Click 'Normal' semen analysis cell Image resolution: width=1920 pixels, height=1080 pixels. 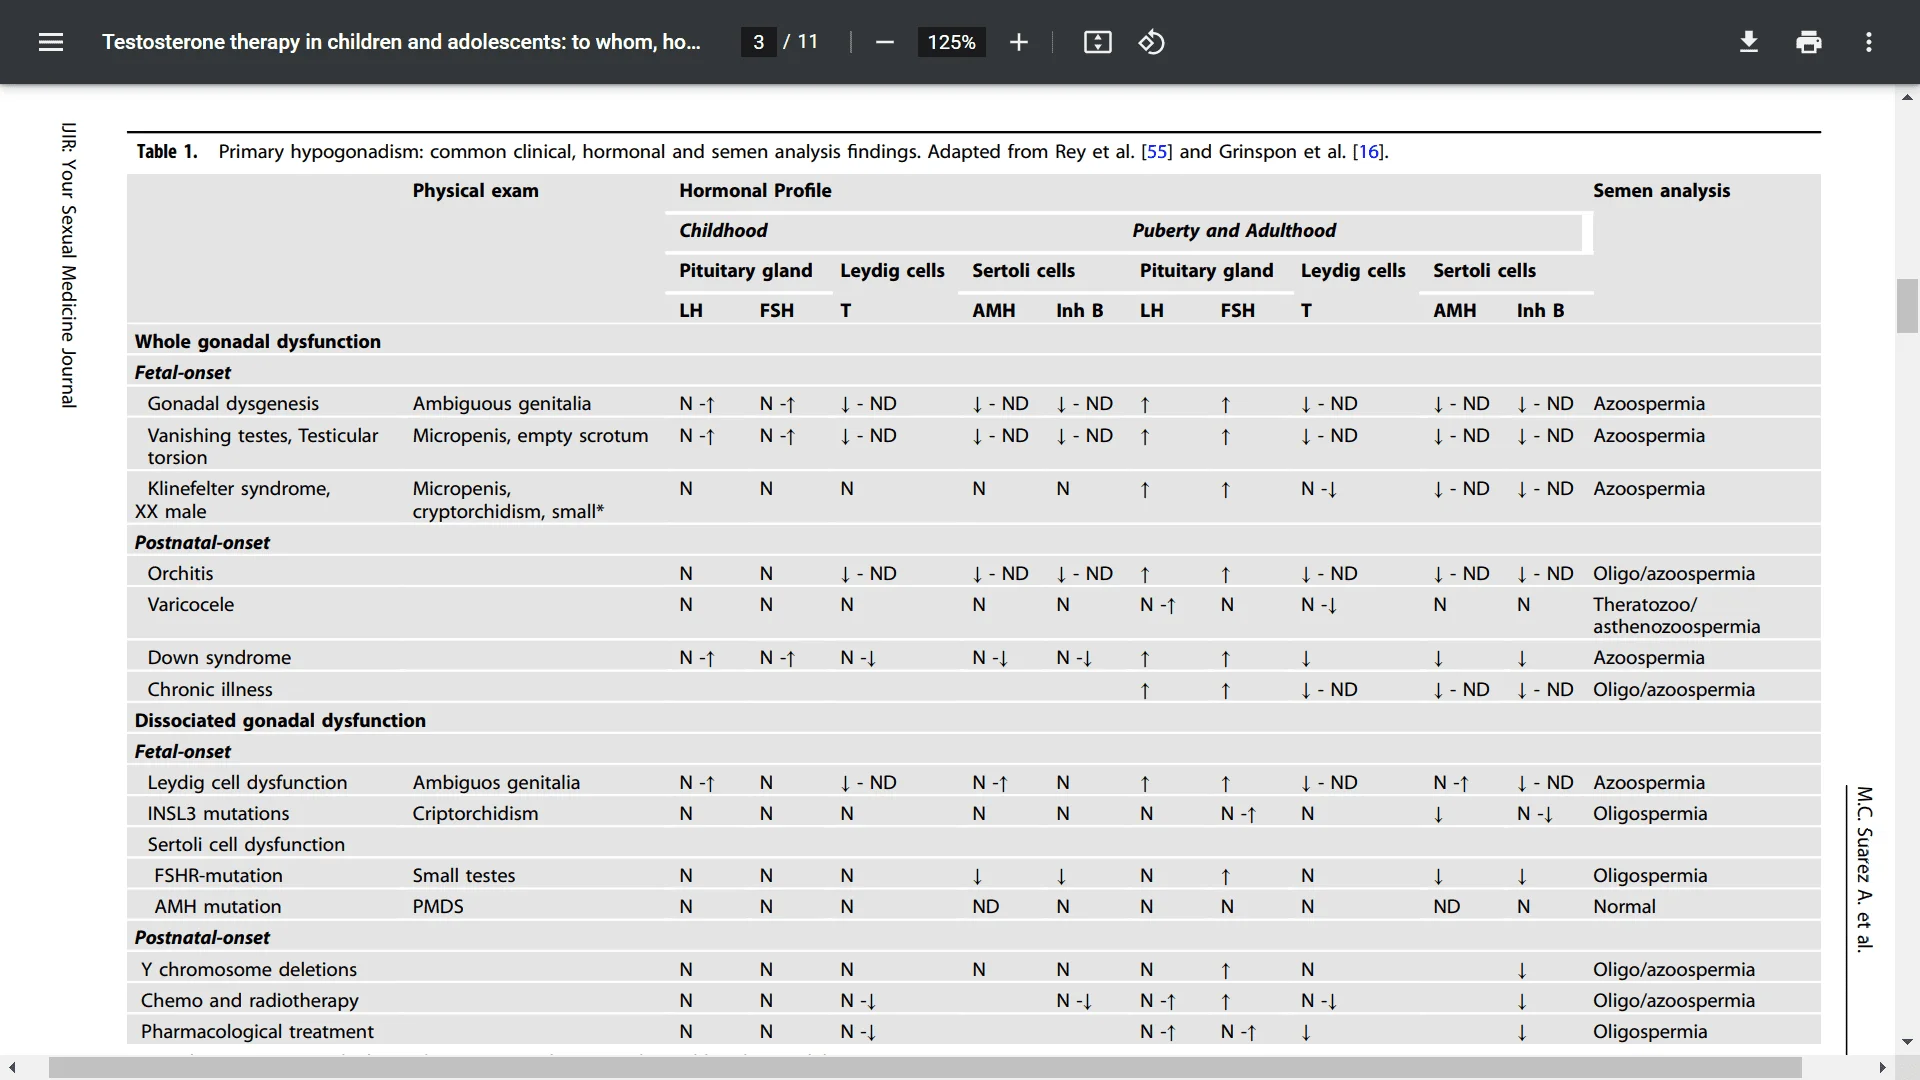coord(1624,906)
